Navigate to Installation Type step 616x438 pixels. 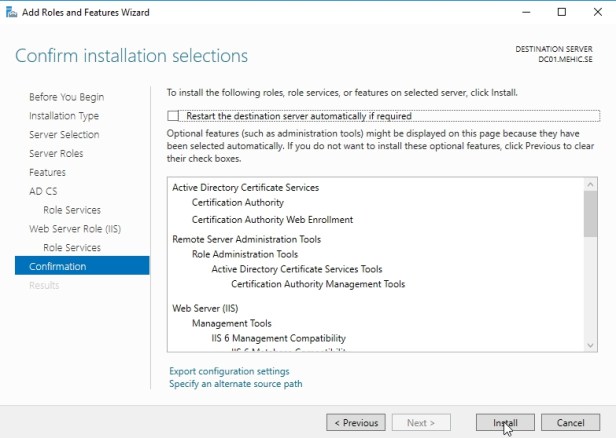64,116
